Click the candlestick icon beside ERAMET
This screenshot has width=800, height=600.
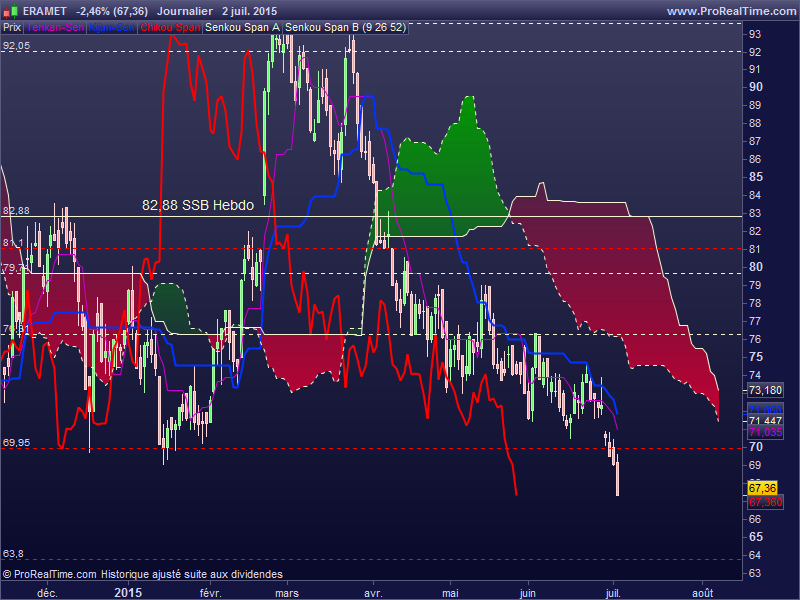10,11
